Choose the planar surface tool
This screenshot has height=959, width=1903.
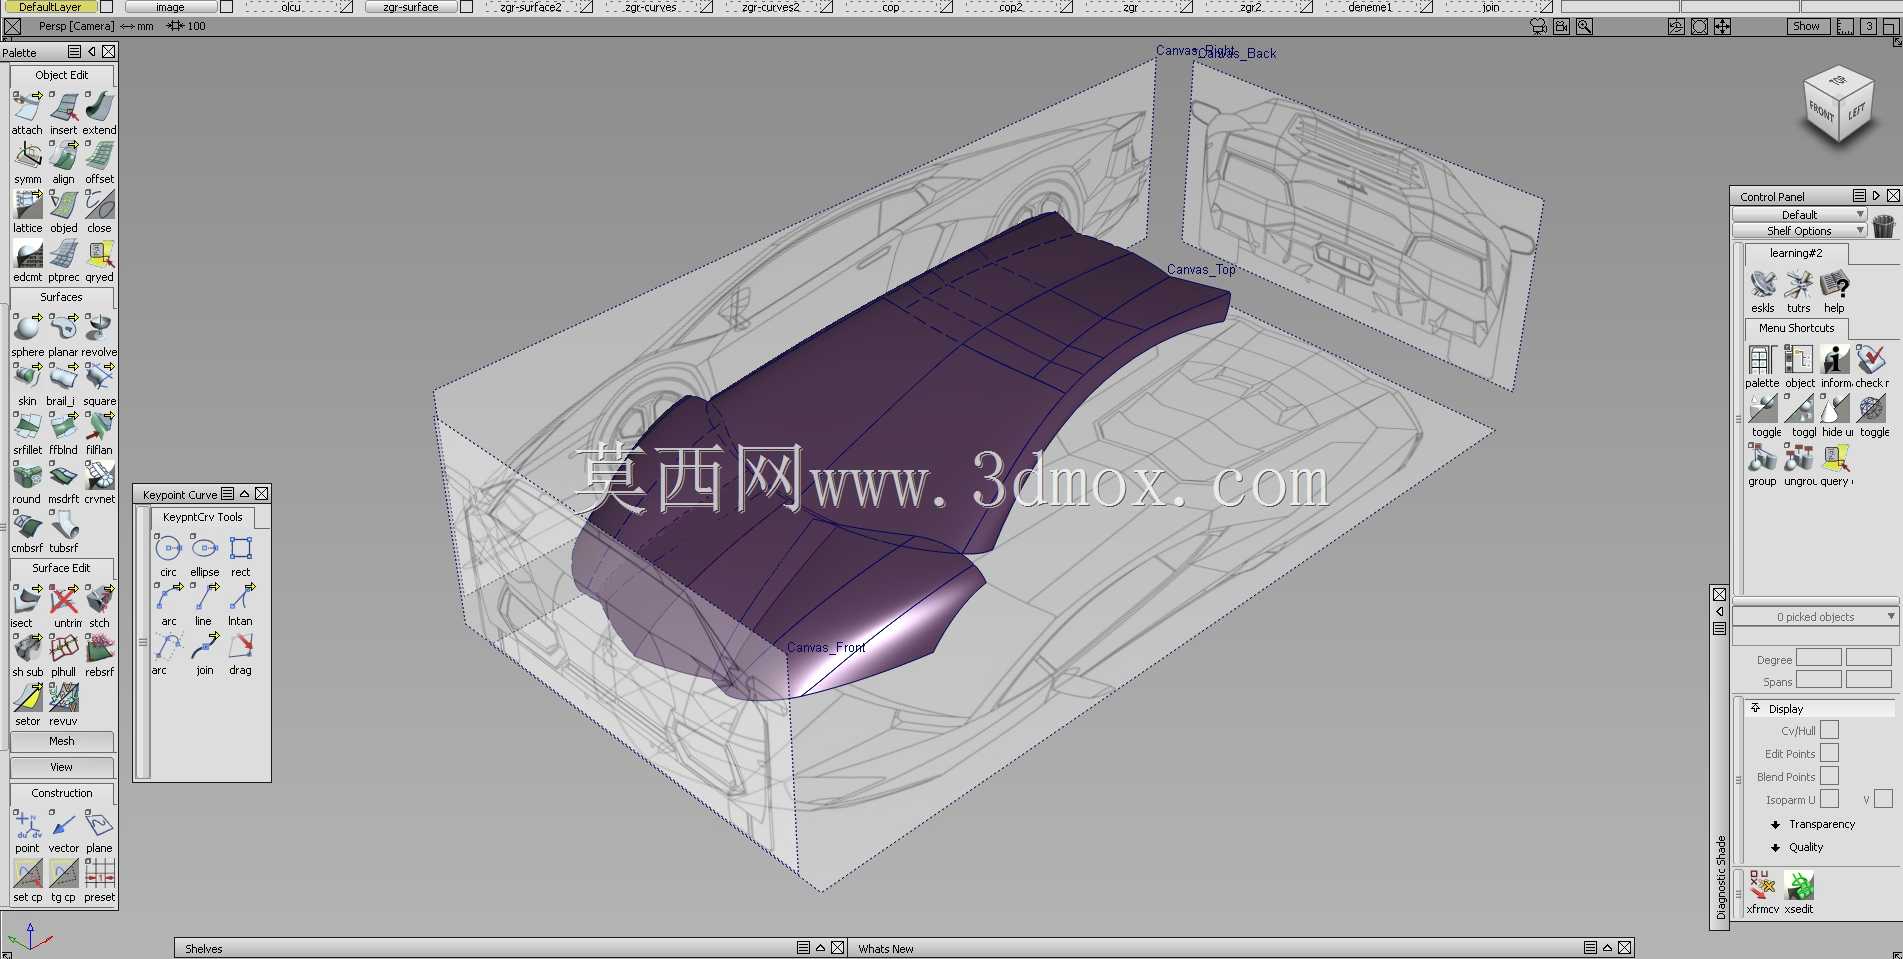pyautogui.click(x=64, y=329)
